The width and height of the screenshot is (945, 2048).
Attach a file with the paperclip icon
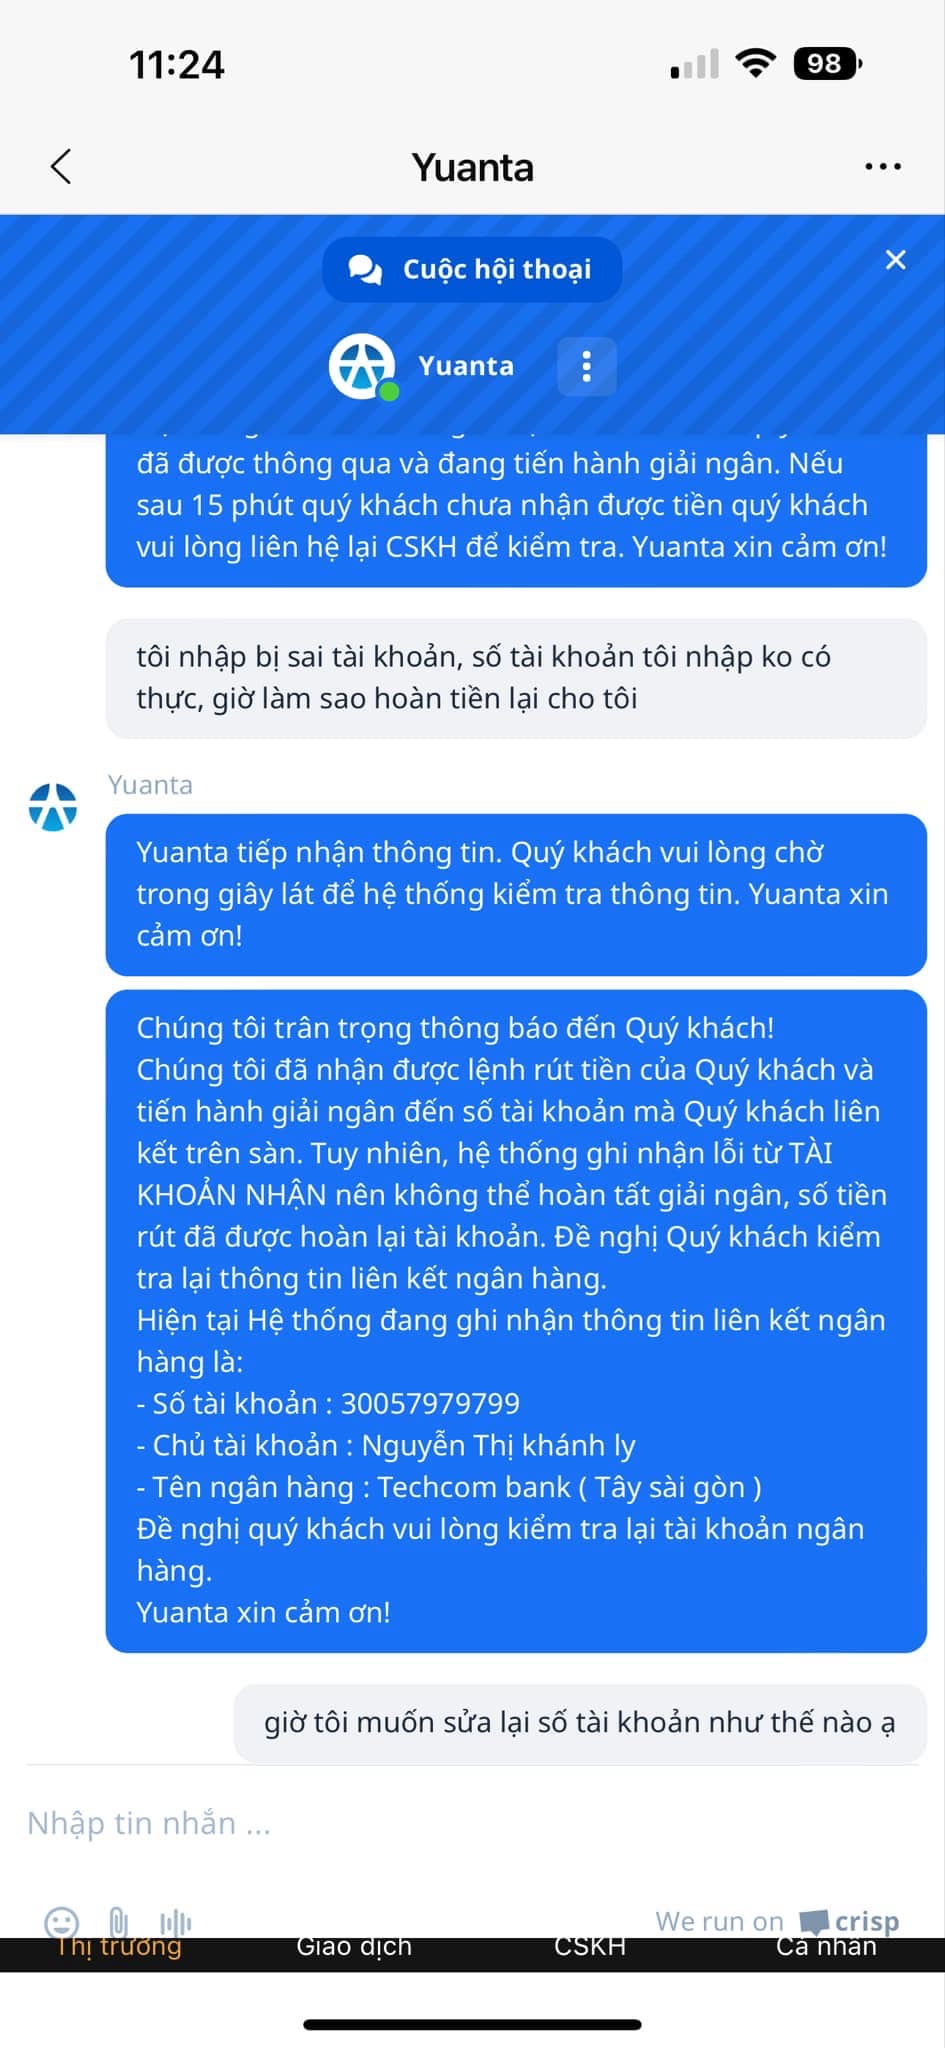pyautogui.click(x=118, y=1921)
